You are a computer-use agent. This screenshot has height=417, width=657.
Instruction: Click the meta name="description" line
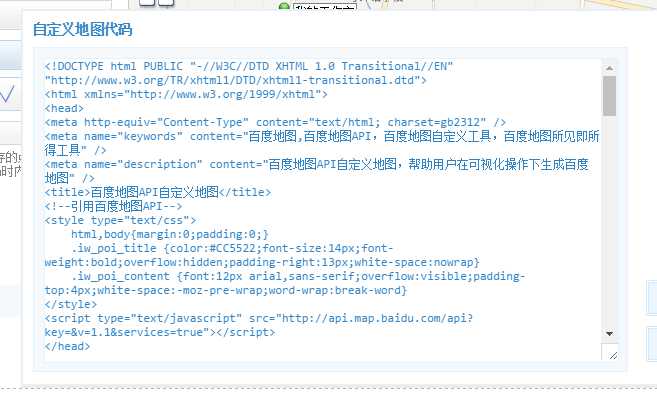click(x=316, y=164)
